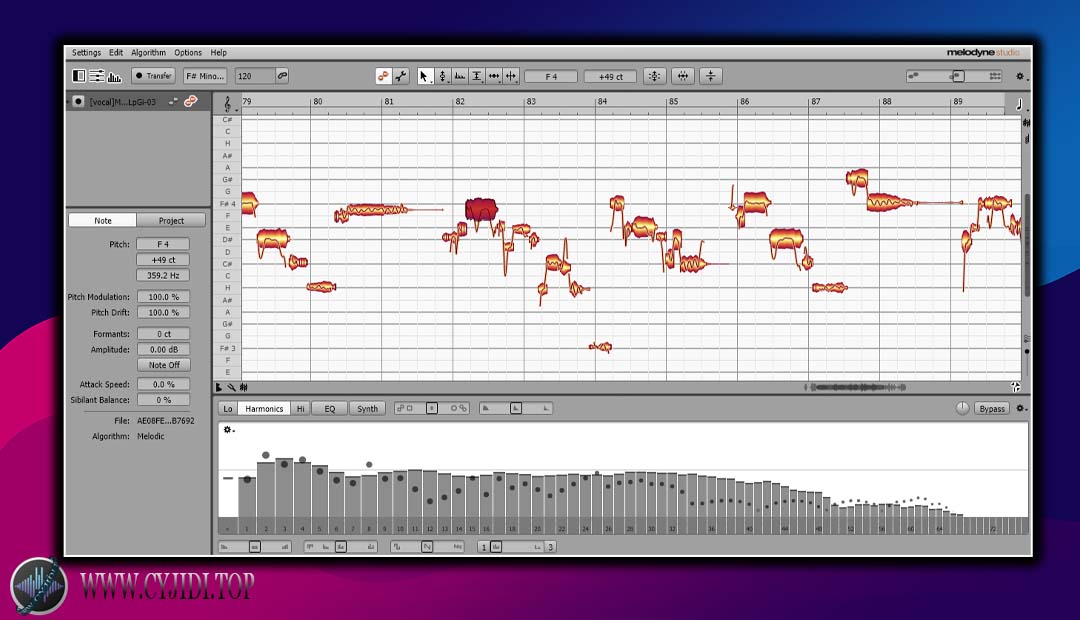This screenshot has width=1080, height=620.
Task: Toggle the track pane view icon
Action: pos(79,76)
